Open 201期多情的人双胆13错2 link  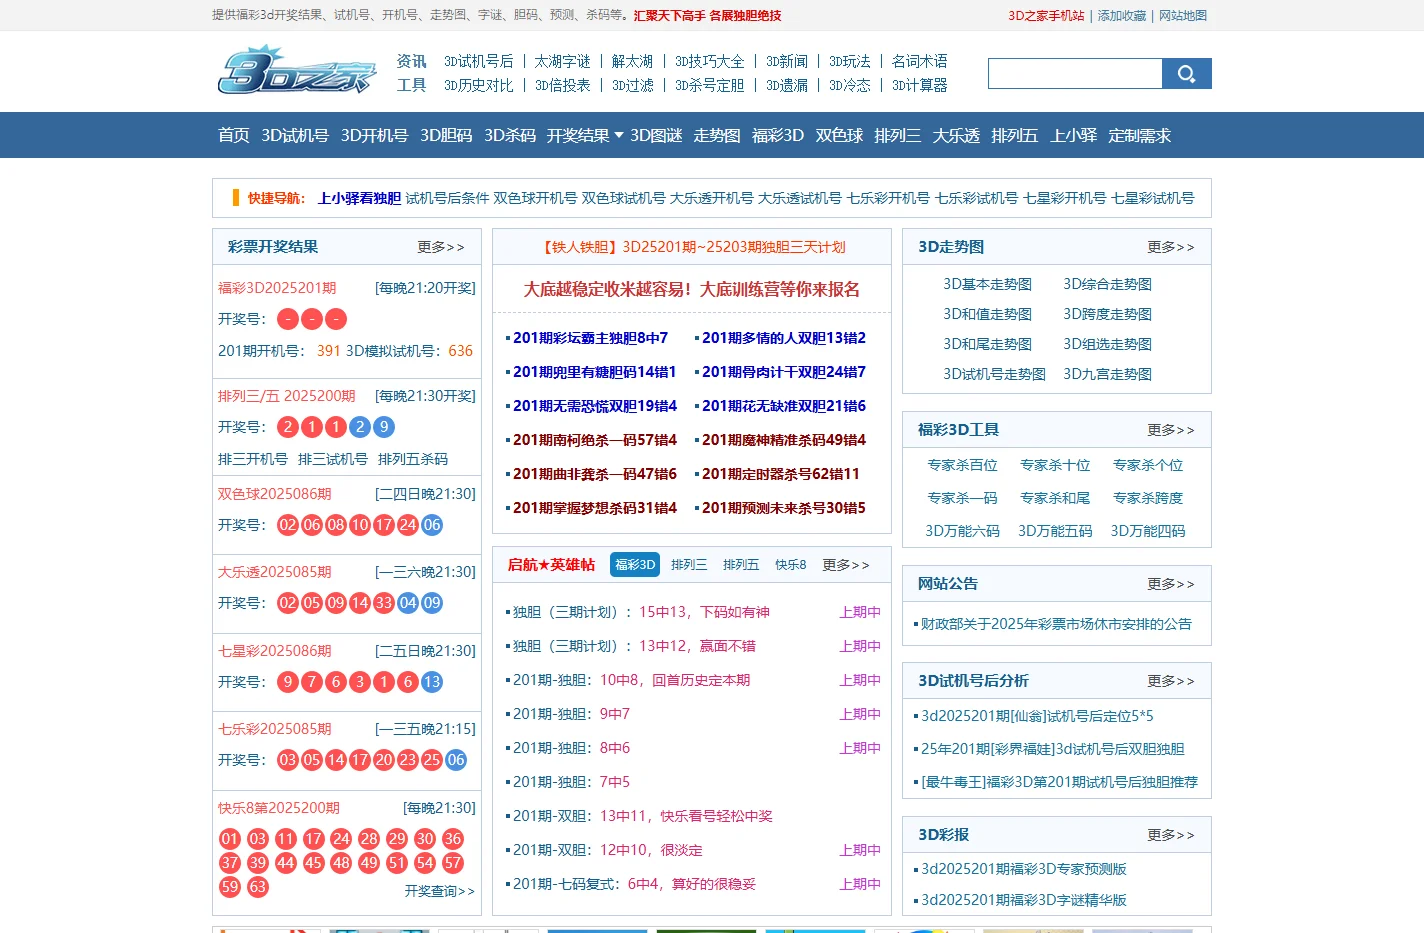pos(784,338)
